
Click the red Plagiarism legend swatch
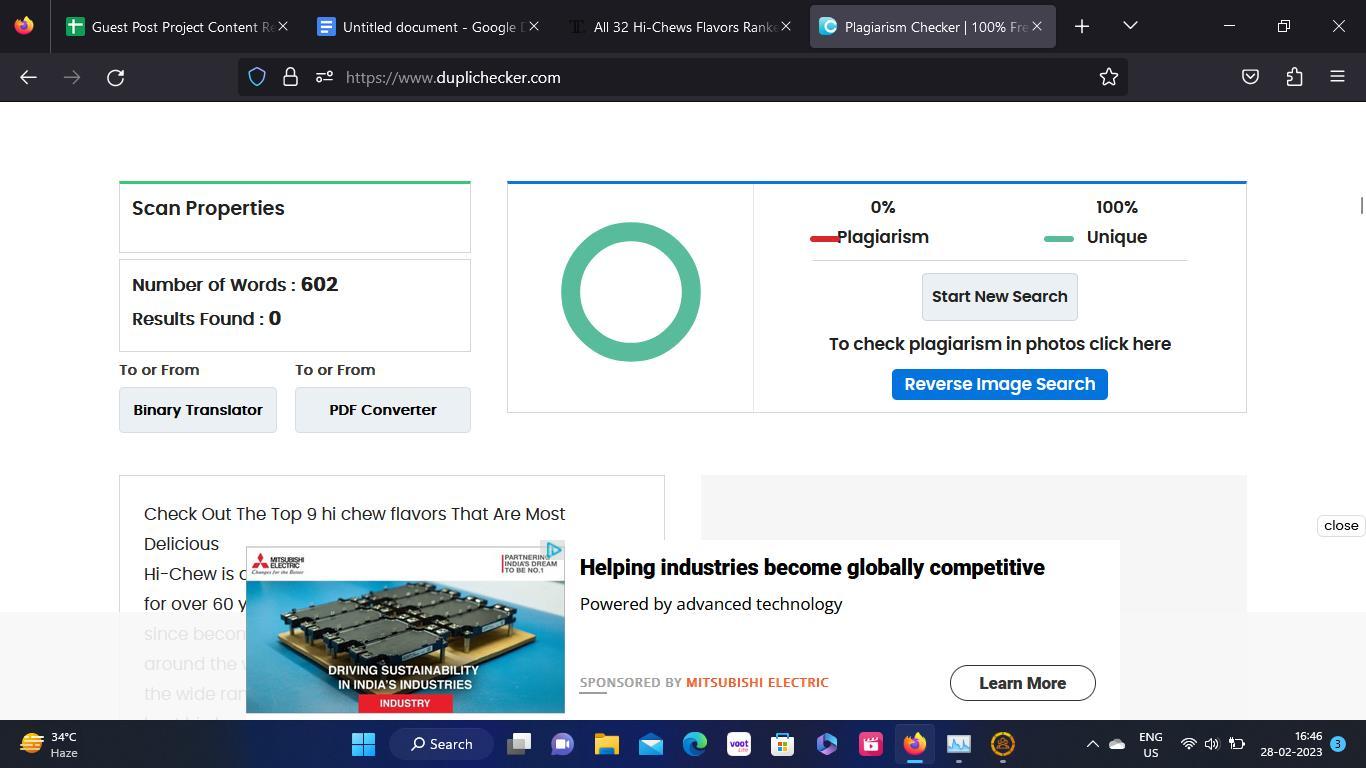pyautogui.click(x=825, y=238)
